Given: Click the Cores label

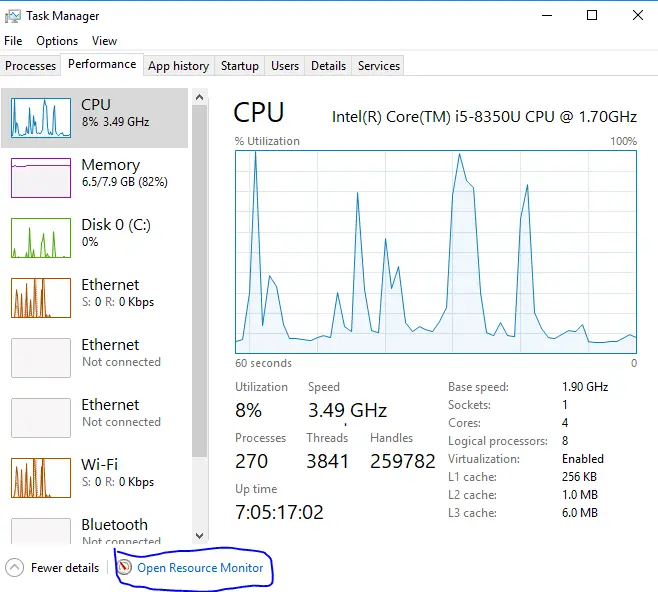Looking at the screenshot, I should click(x=464, y=423).
